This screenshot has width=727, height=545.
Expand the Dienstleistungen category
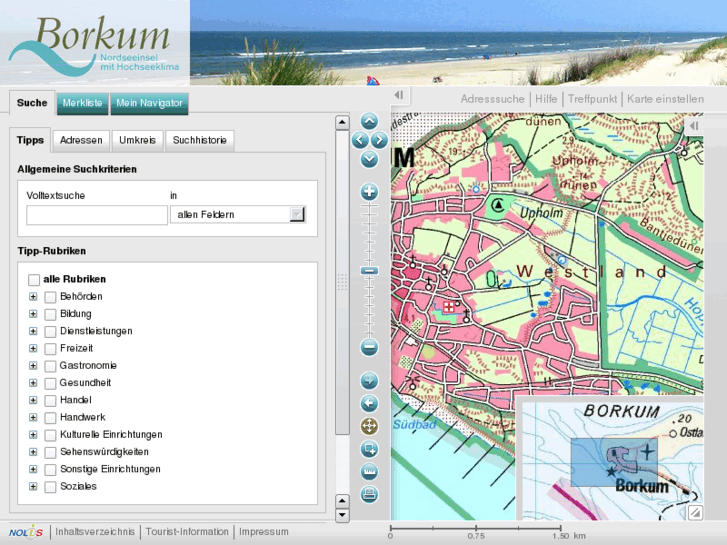(33, 331)
